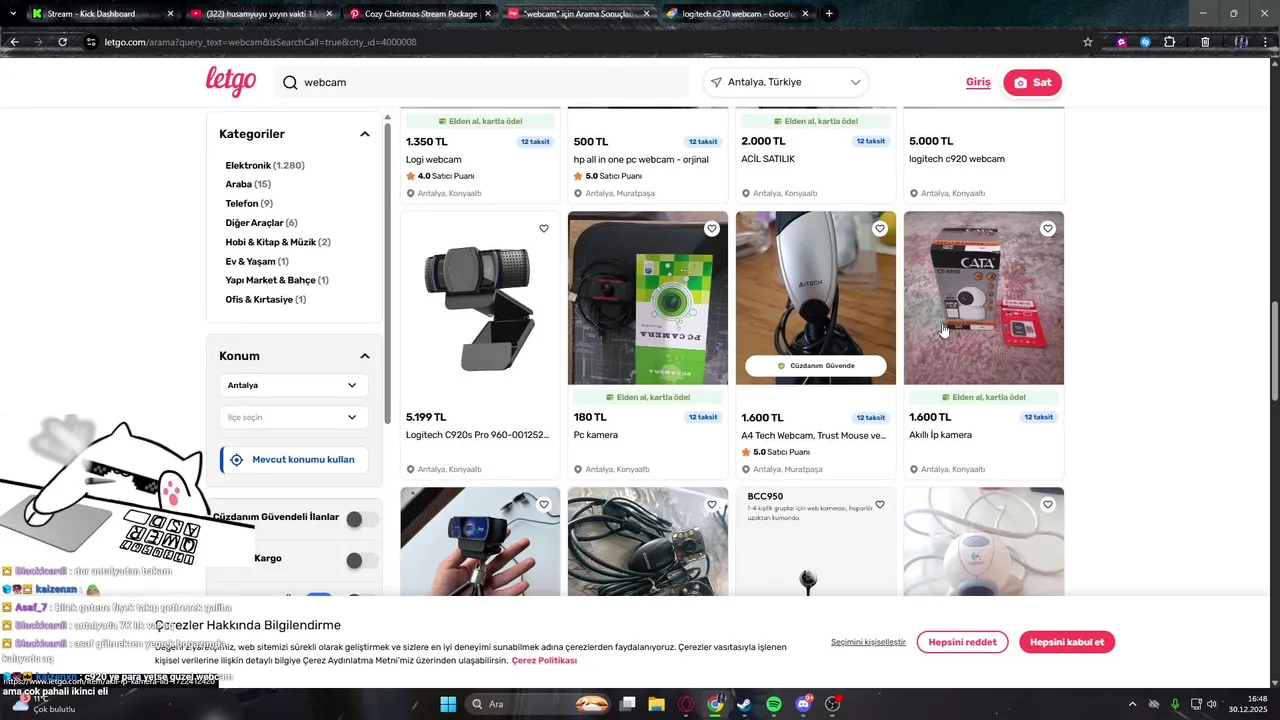This screenshot has height=720, width=1280.
Task: Select Ofis & Kırtasiye category
Action: point(266,300)
